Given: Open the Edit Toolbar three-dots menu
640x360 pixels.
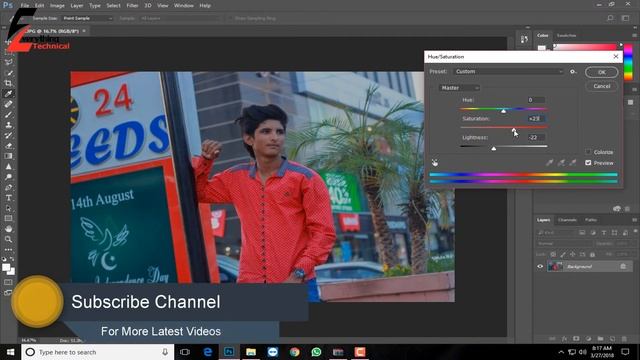Looking at the screenshot, I should click(8, 249).
